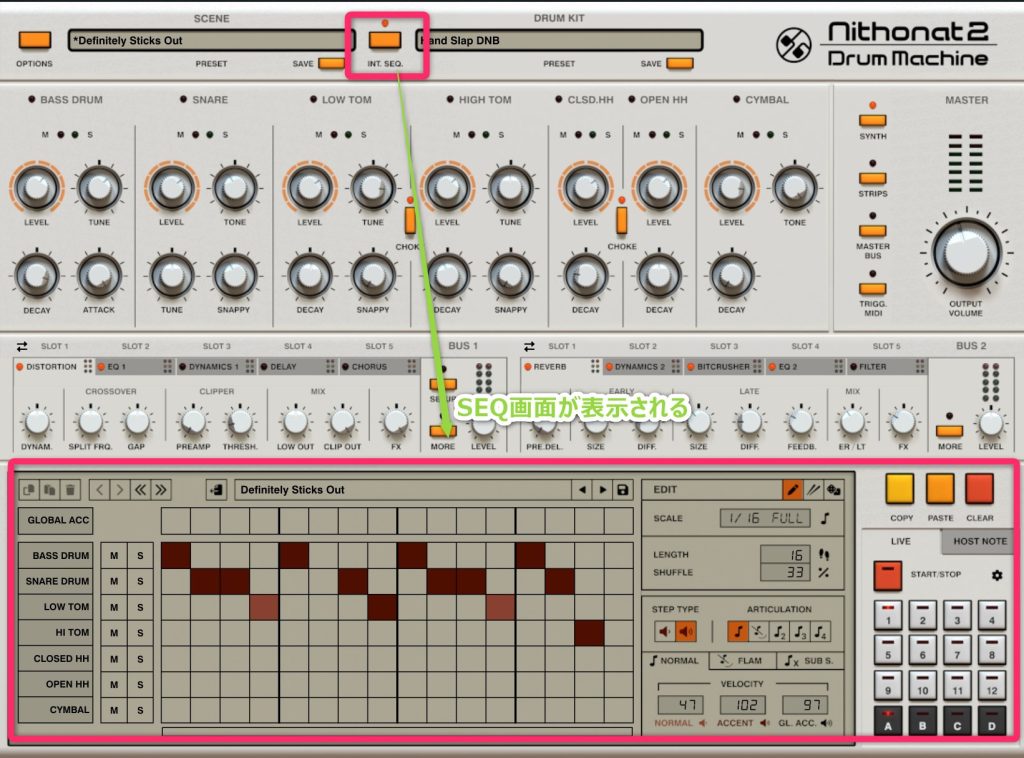Click the first Low Tom step cell
1024x758 pixels.
[x=175, y=607]
